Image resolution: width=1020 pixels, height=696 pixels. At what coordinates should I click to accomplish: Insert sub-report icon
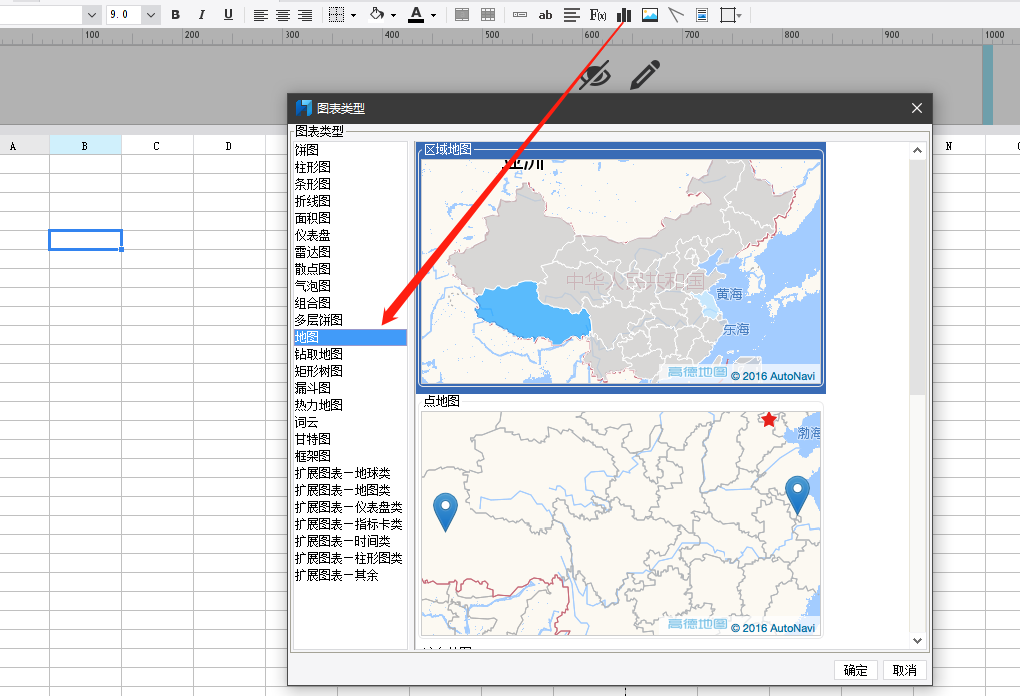coord(702,14)
